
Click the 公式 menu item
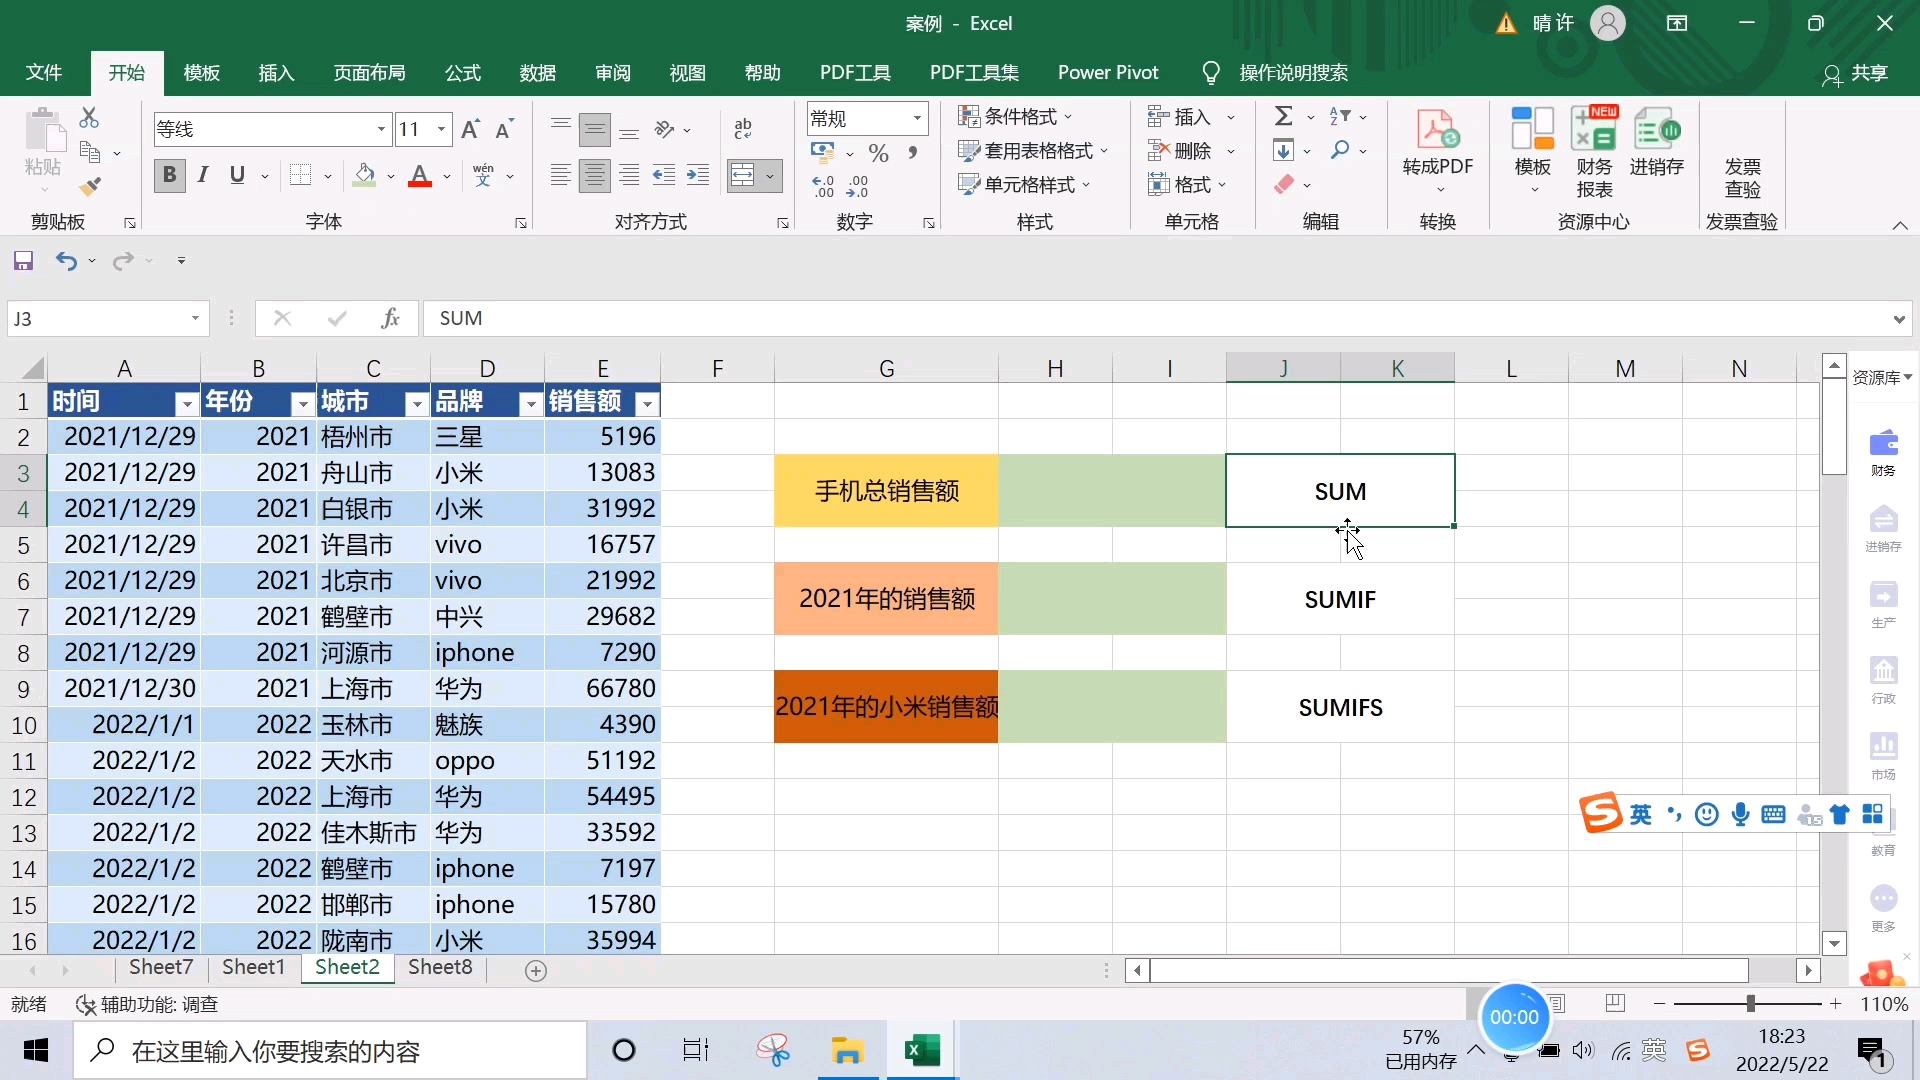point(463,73)
